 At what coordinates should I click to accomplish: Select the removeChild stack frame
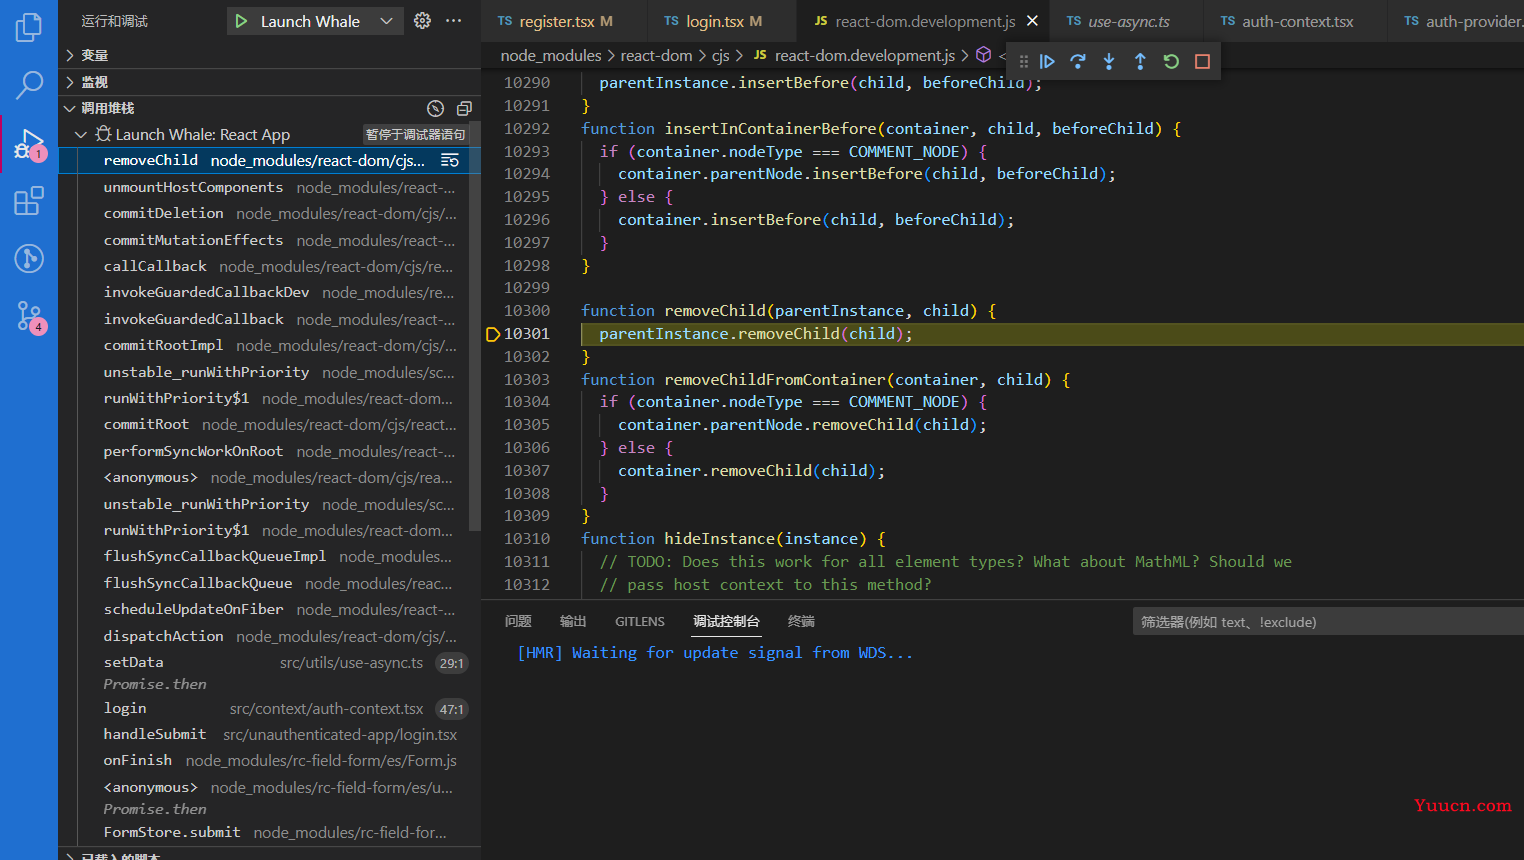tap(265, 160)
